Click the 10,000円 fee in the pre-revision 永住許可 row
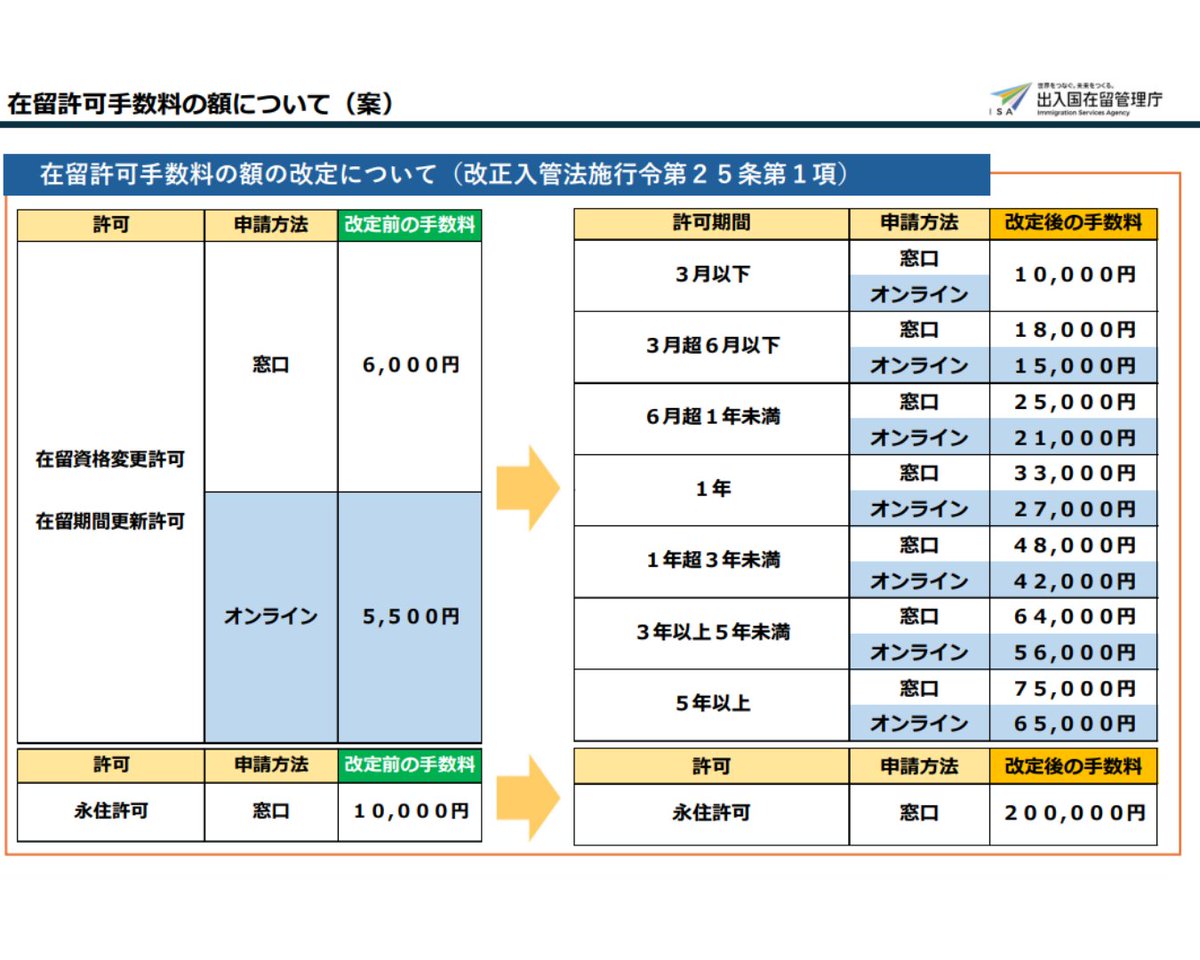This screenshot has height=960, width=1200. (410, 811)
